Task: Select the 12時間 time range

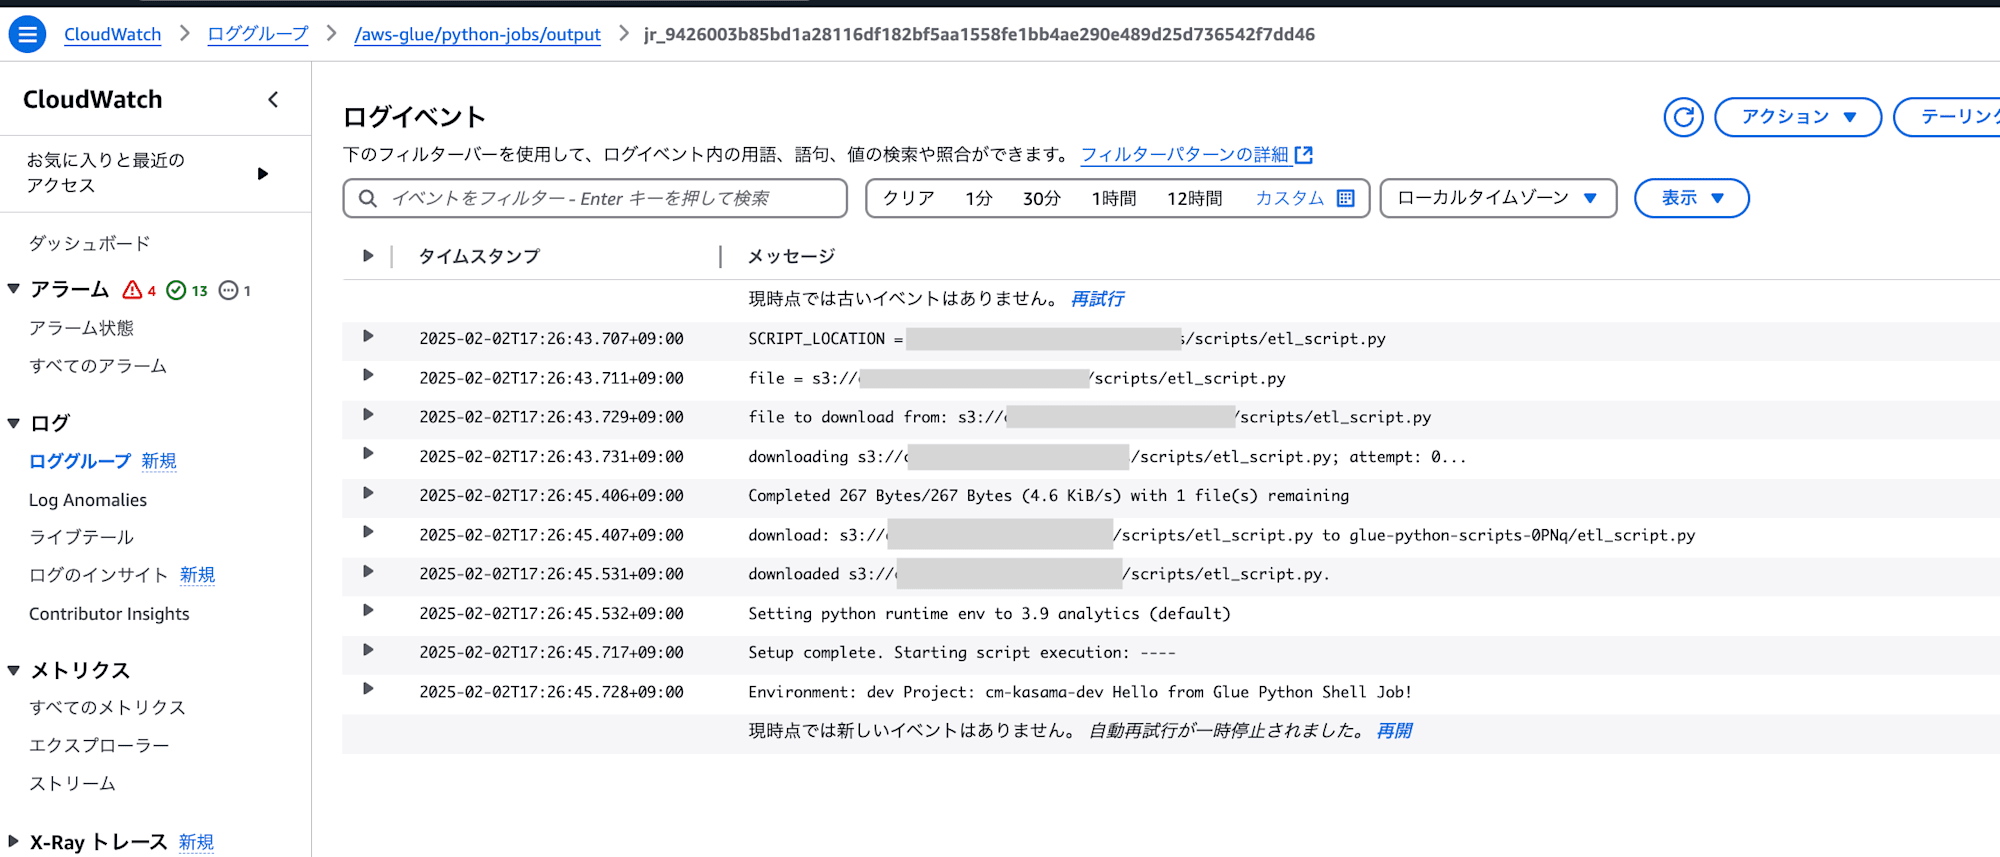Action: 1195,198
